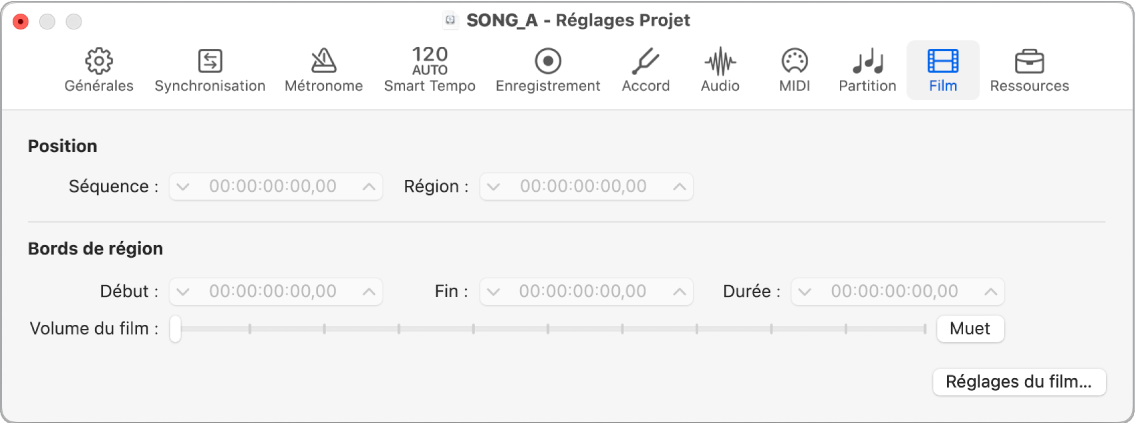Decrease Séquence timecode with down chevron
This screenshot has width=1136, height=423.
coord(183,187)
